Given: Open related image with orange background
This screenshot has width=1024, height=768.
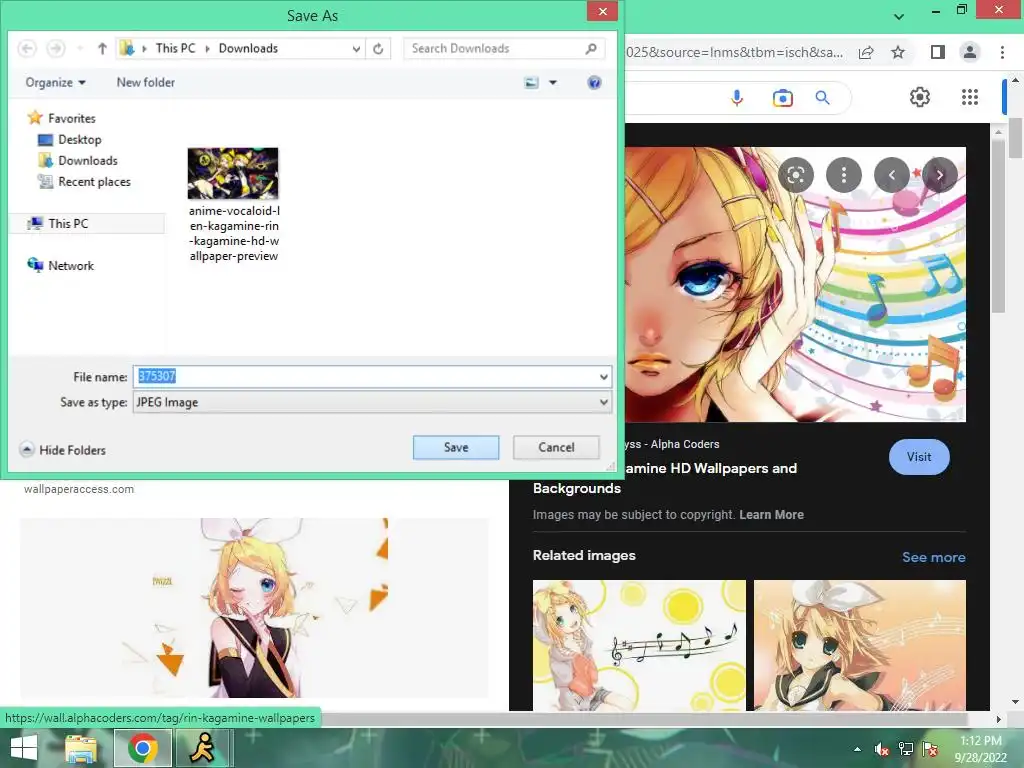Looking at the screenshot, I should click(x=859, y=645).
